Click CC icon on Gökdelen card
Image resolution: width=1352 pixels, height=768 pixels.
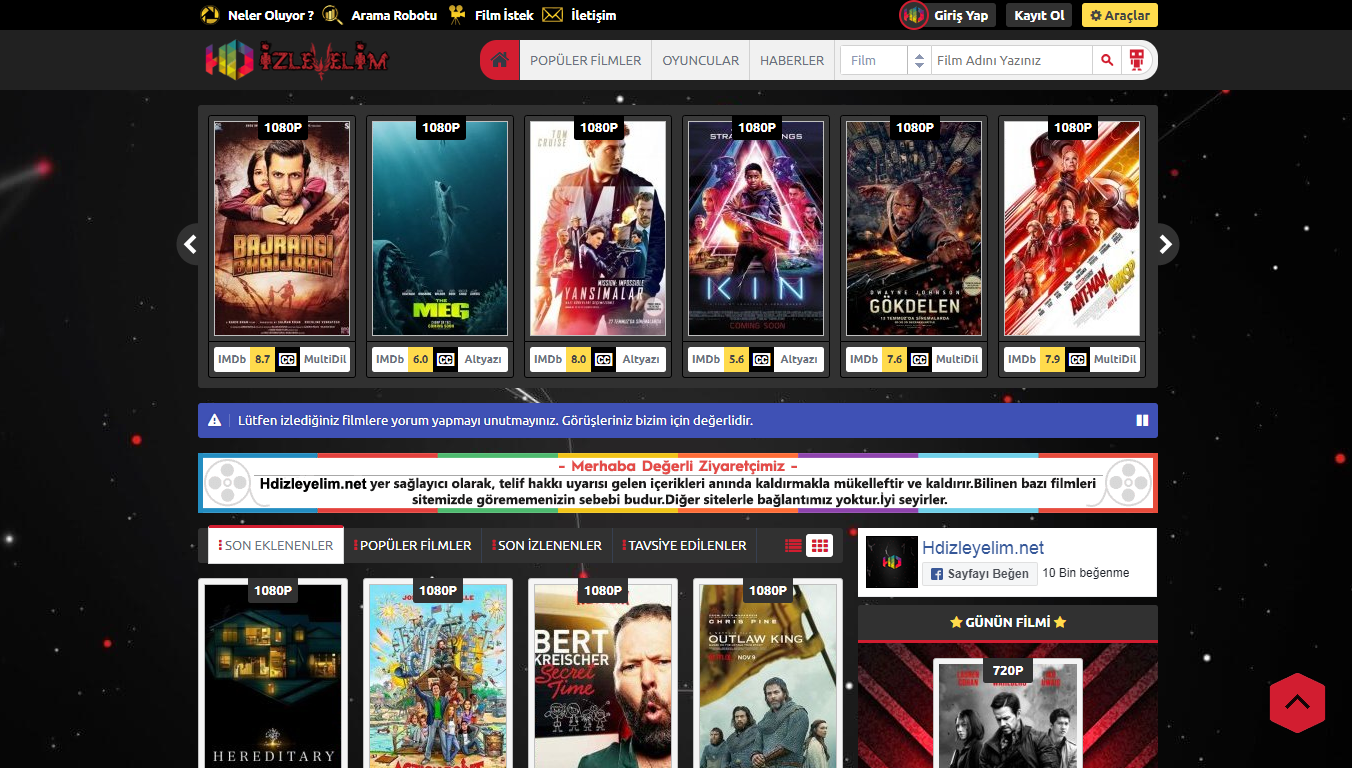(x=919, y=359)
